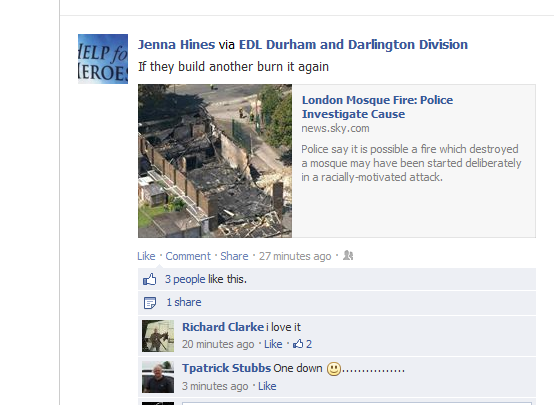Click the thumbs-up icon beside '3 people like this'
Viewport: 554px width, 405px height.
tap(149, 279)
